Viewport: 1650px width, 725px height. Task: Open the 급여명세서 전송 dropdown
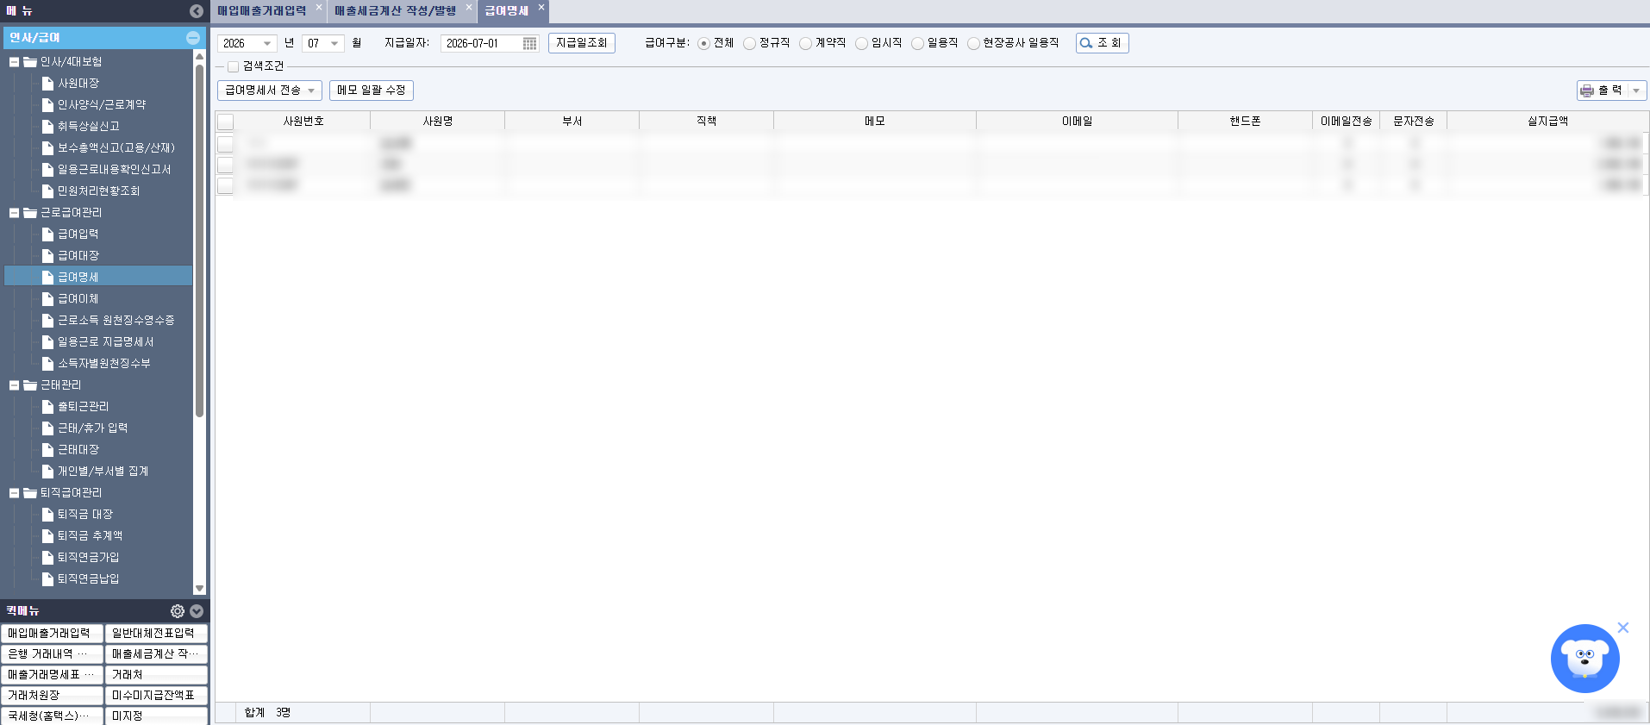pyautogui.click(x=270, y=90)
